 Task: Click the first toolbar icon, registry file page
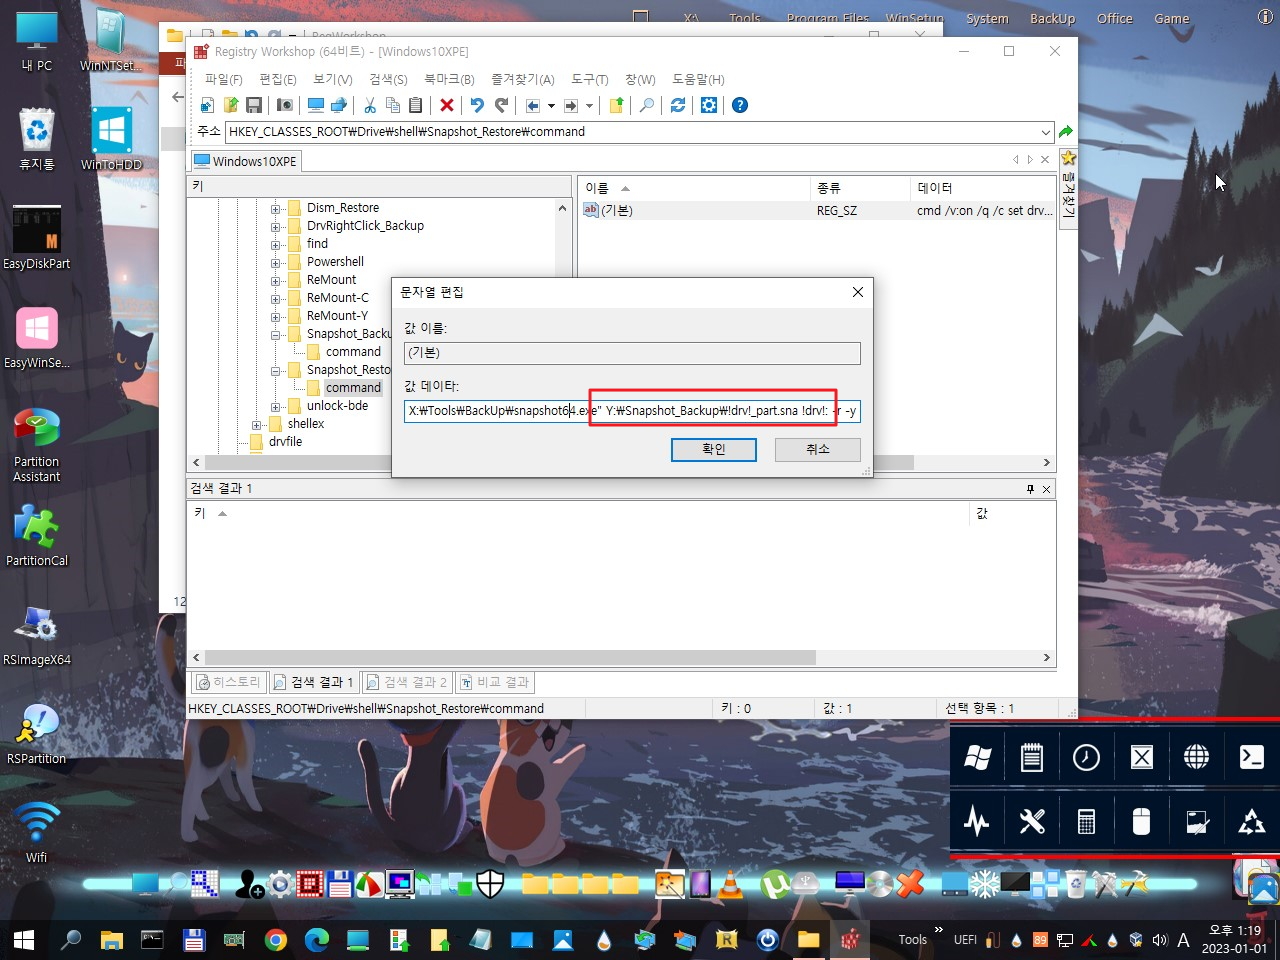[x=207, y=105]
